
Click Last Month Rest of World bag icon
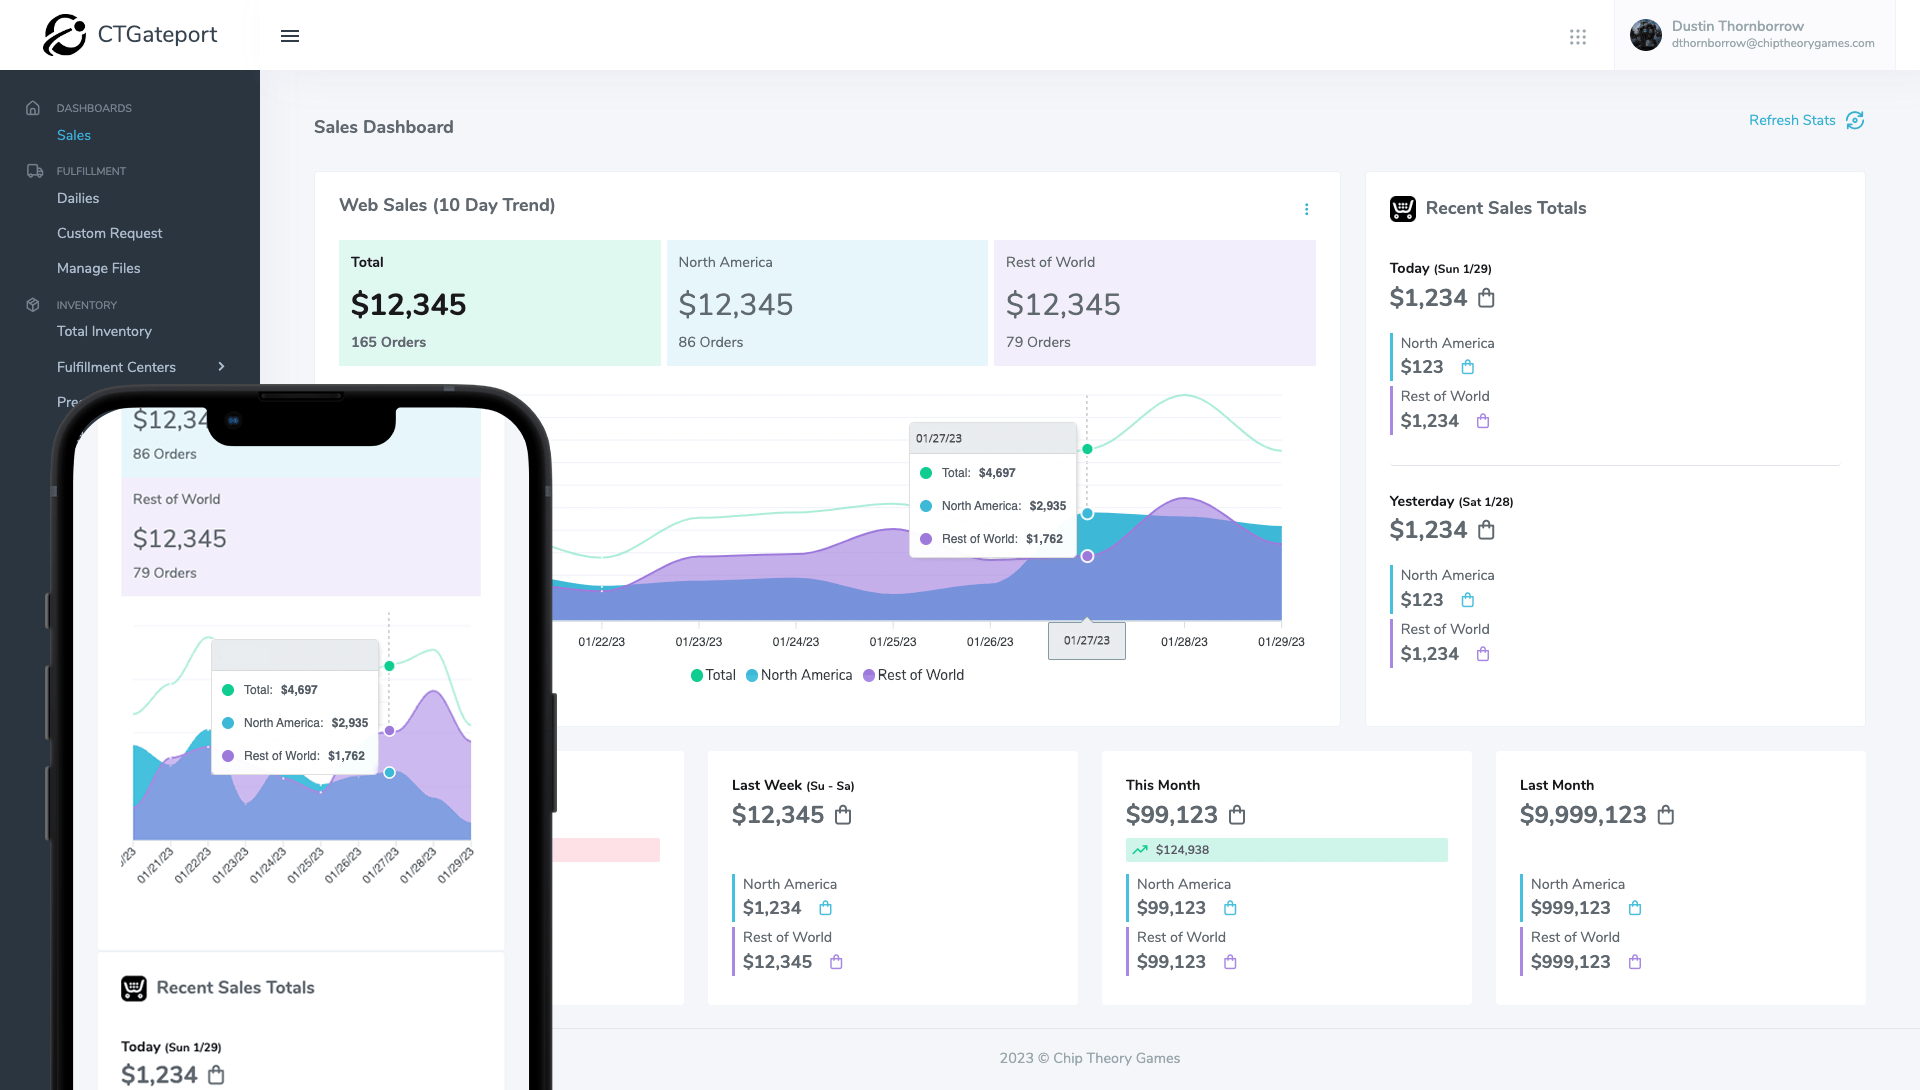point(1635,962)
